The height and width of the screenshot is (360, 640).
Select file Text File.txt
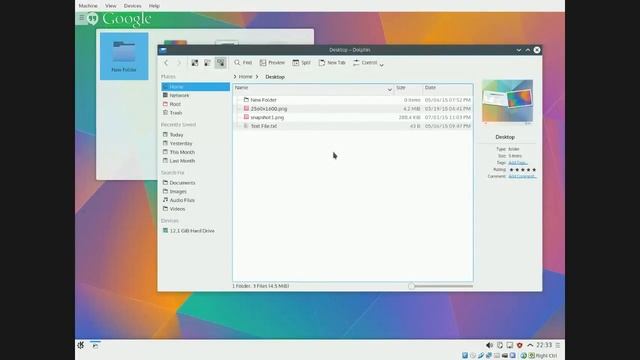353,126
